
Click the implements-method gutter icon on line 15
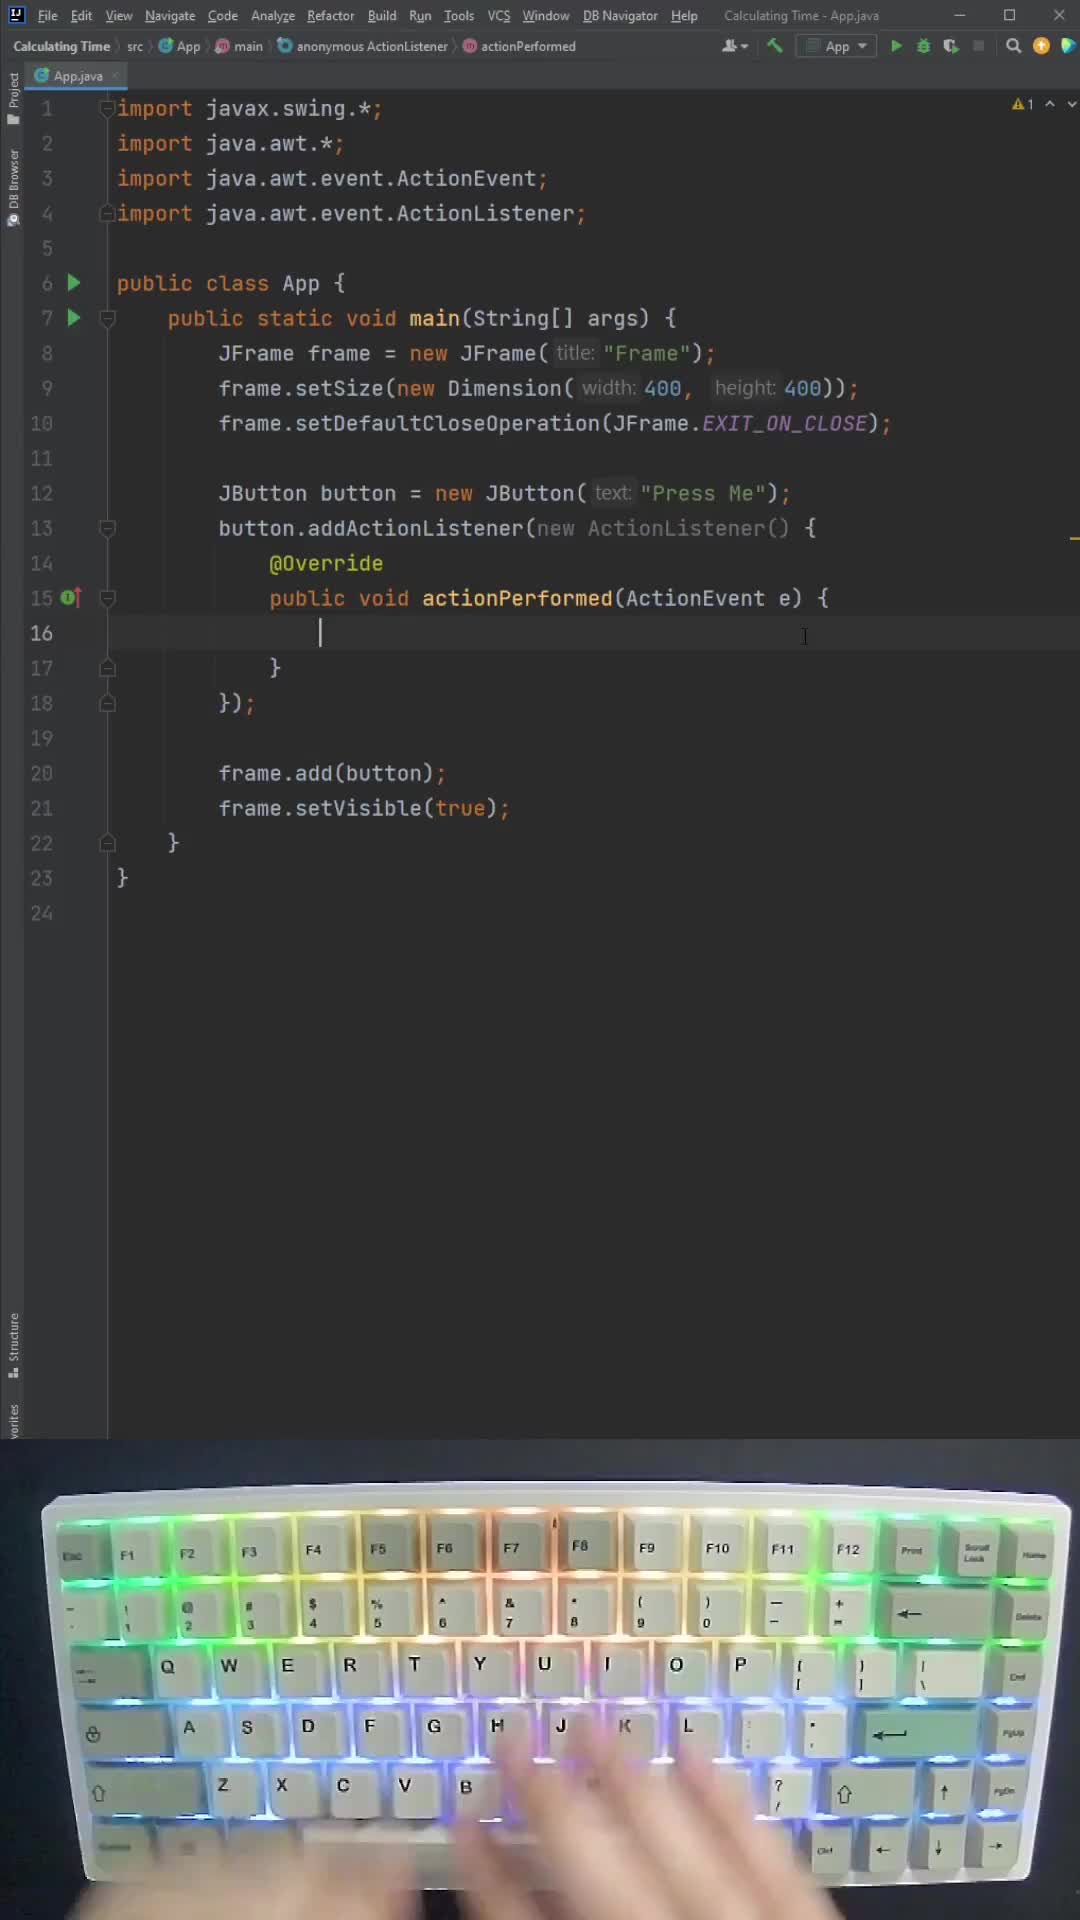coord(70,598)
